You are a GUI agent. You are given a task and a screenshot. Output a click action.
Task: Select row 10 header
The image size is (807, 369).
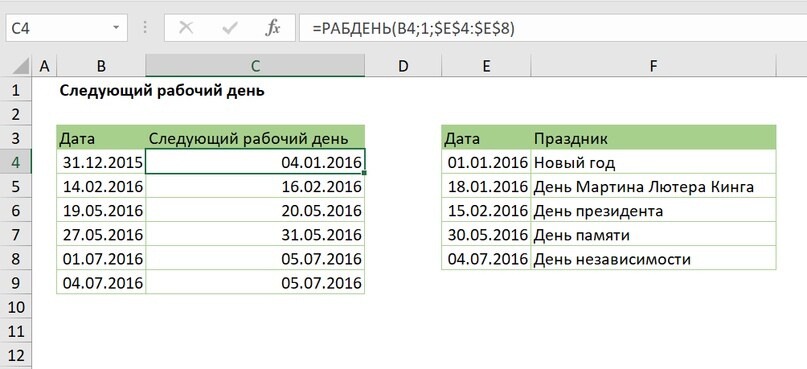pos(16,307)
